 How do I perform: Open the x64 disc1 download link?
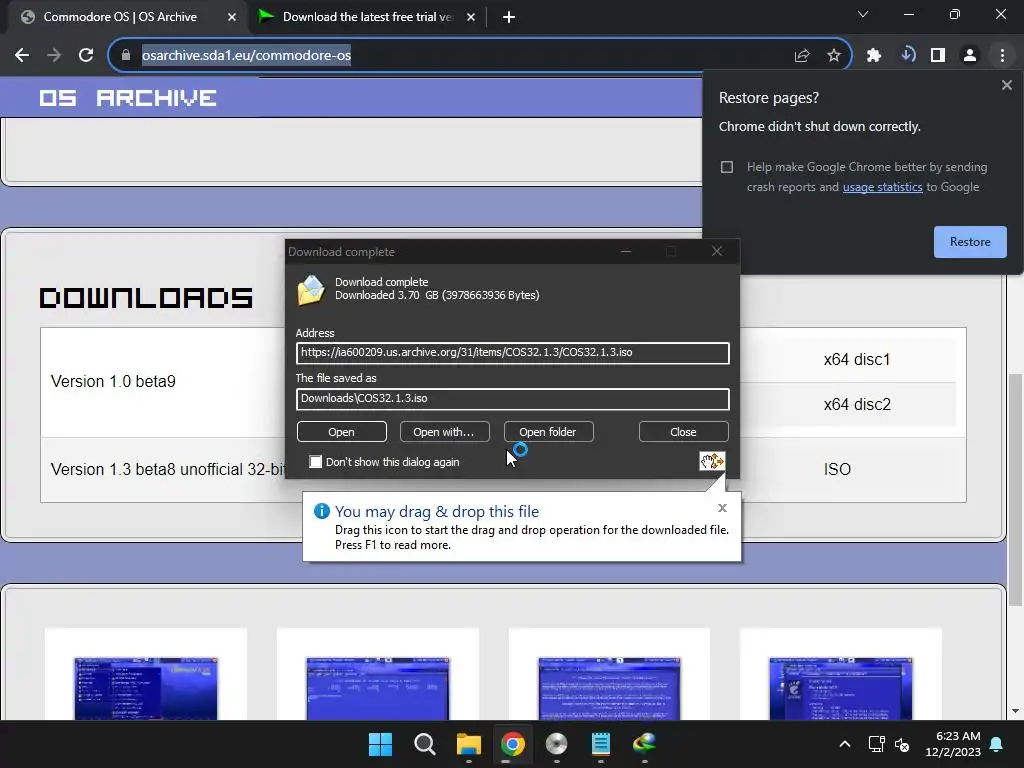856,360
